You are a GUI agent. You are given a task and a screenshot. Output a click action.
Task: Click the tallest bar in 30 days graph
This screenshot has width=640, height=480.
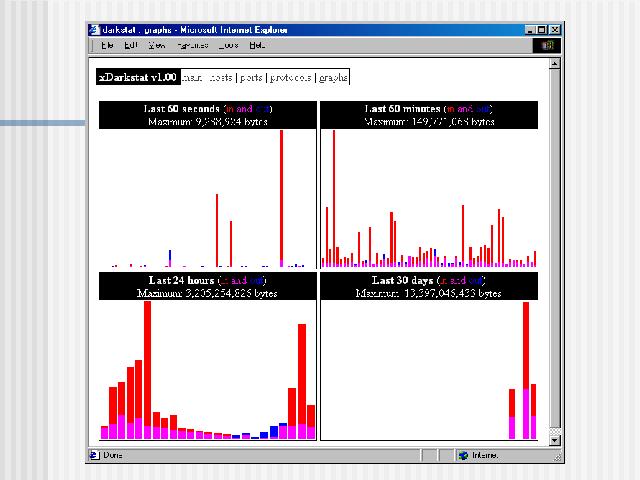526,371
